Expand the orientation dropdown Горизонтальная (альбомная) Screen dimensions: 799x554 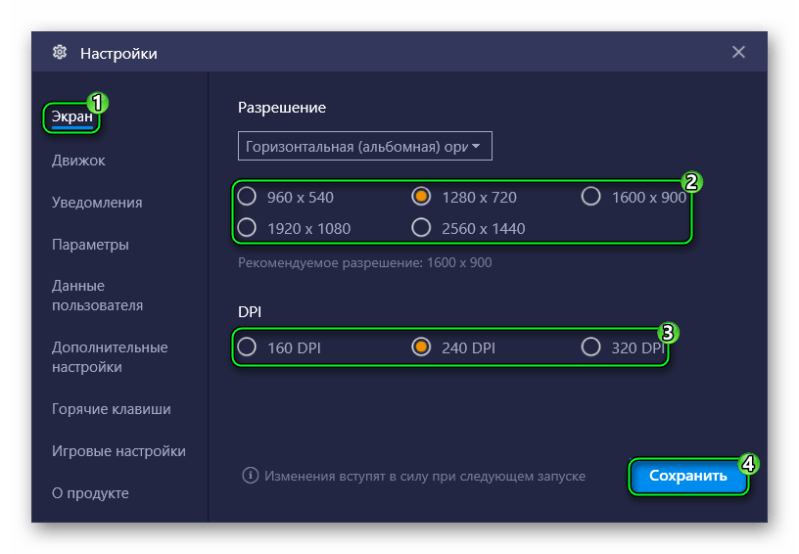[365, 146]
